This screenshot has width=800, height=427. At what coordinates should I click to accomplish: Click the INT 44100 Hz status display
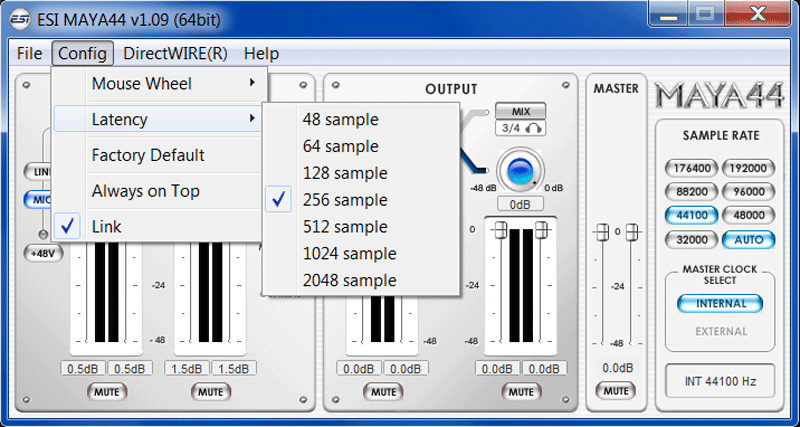point(720,381)
